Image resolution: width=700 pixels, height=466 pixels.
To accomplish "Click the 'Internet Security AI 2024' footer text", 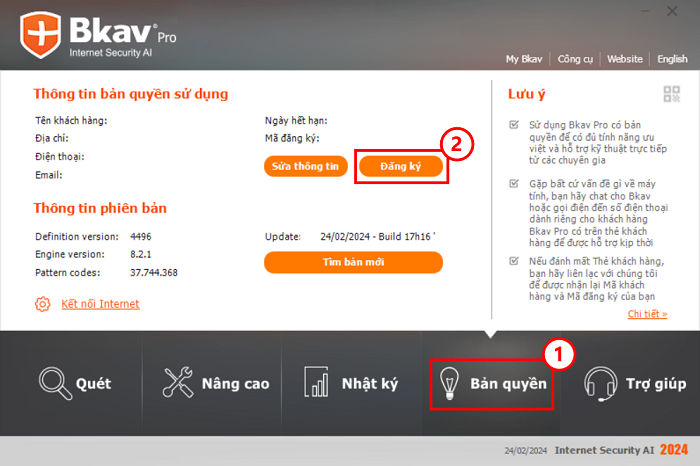I will [x=621, y=450].
